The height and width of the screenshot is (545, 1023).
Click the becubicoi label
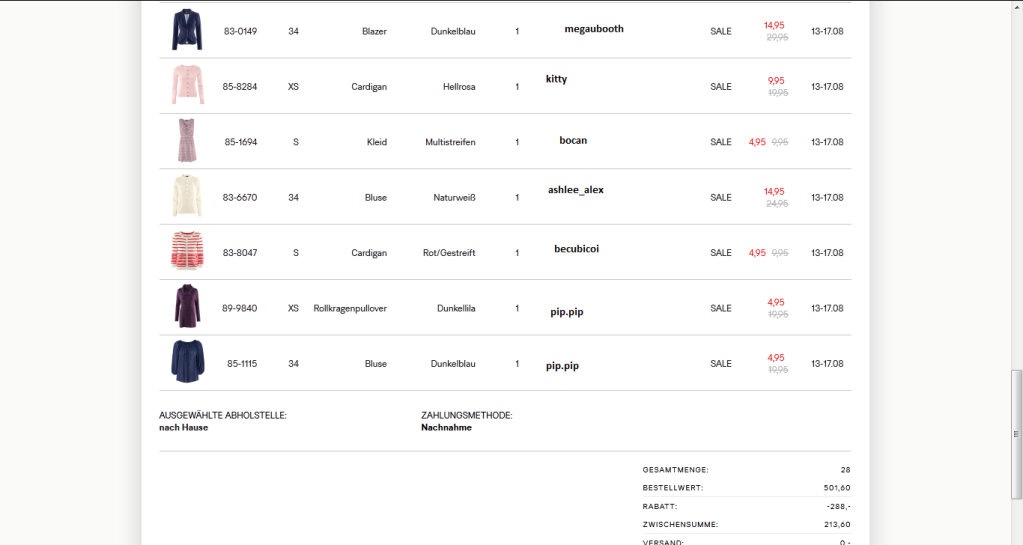point(576,248)
